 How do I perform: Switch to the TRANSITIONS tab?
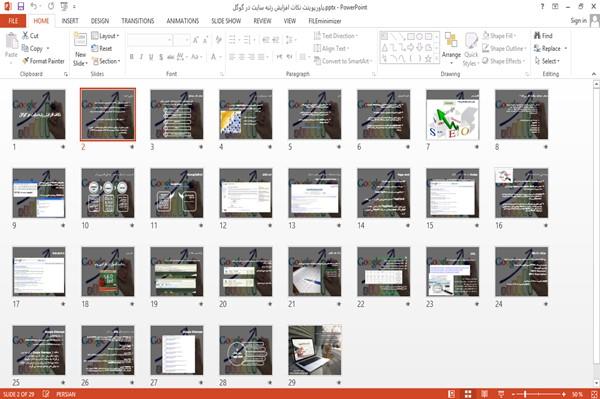coord(138,21)
